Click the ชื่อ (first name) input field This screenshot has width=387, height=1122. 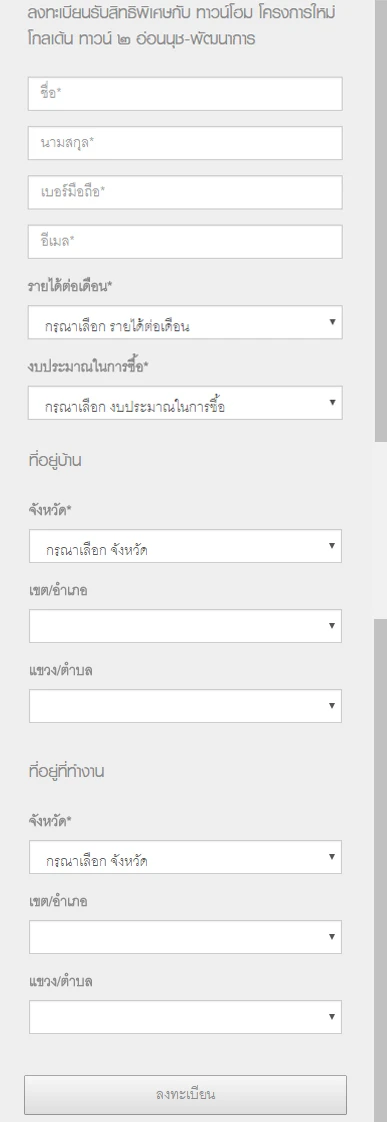(185, 94)
